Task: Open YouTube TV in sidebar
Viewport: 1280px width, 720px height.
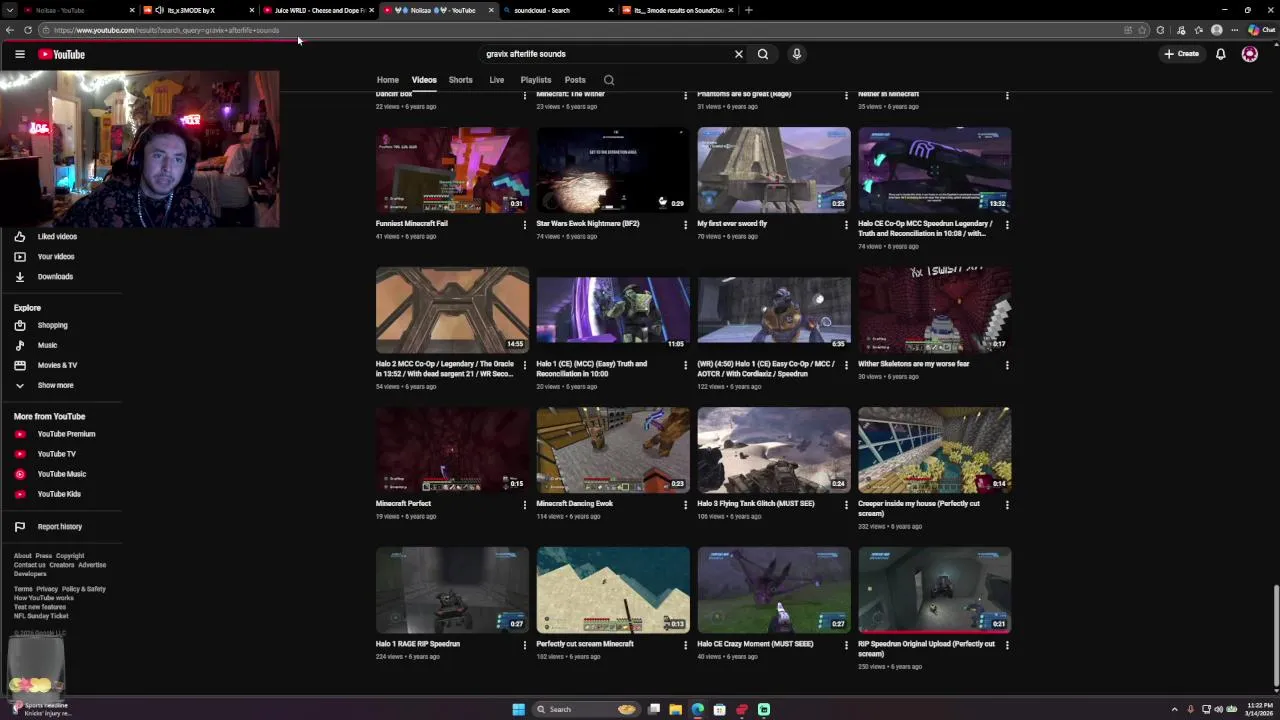Action: click(x=56, y=454)
